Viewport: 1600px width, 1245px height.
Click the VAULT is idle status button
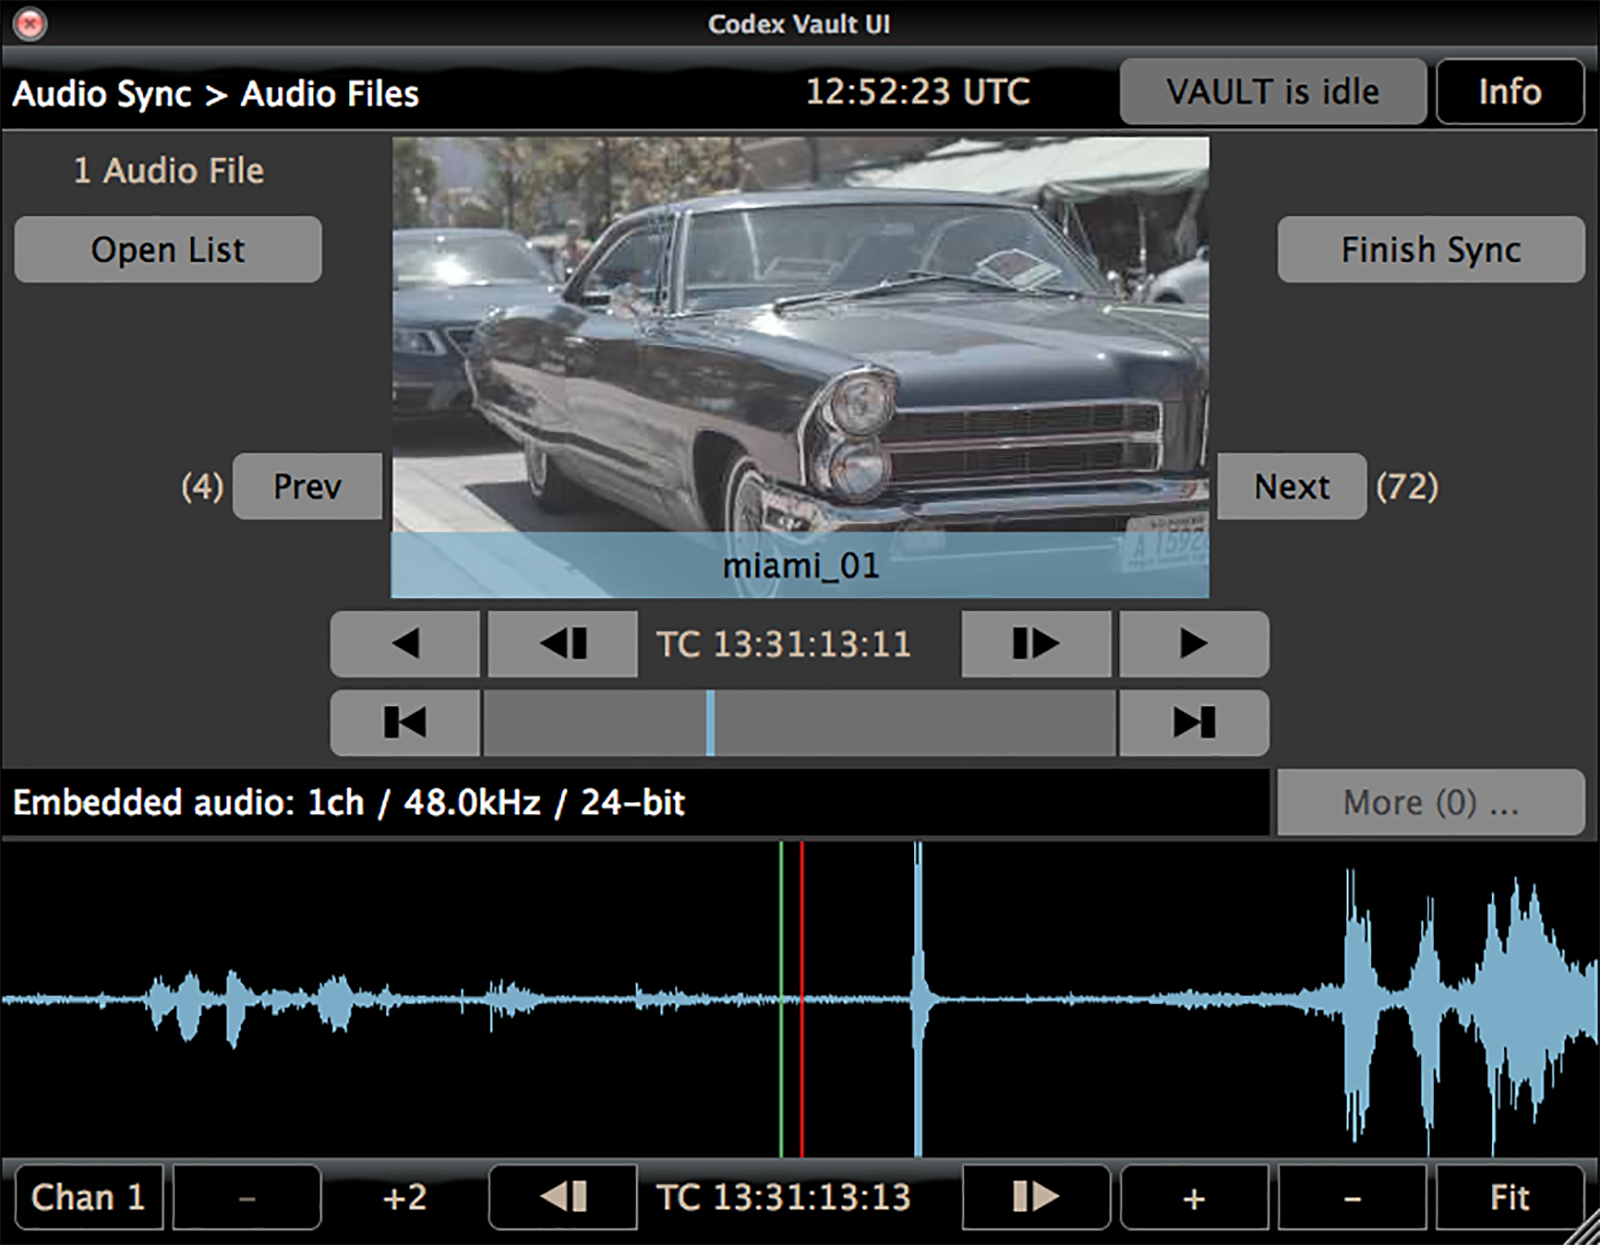tap(1273, 92)
